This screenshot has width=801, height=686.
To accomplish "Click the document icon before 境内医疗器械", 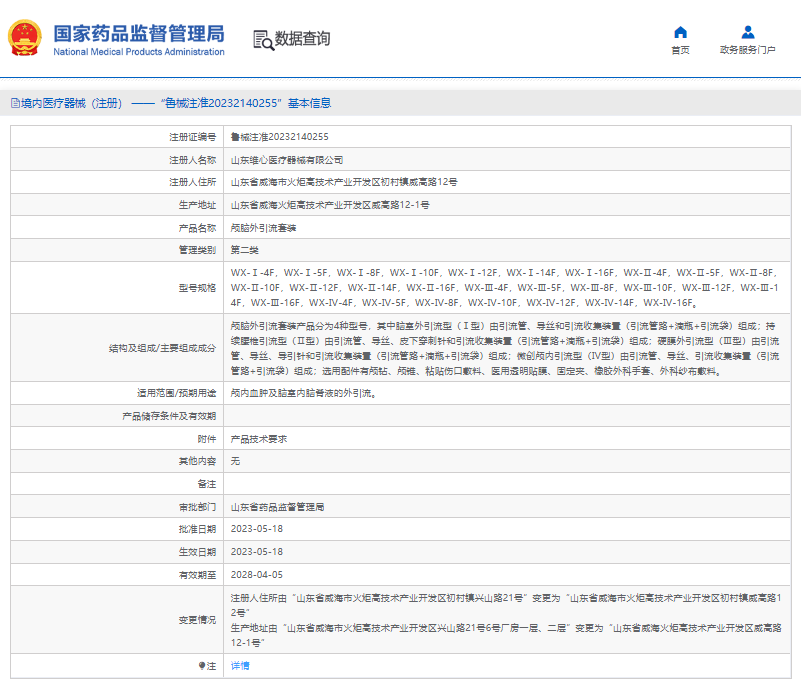I will 15,103.
